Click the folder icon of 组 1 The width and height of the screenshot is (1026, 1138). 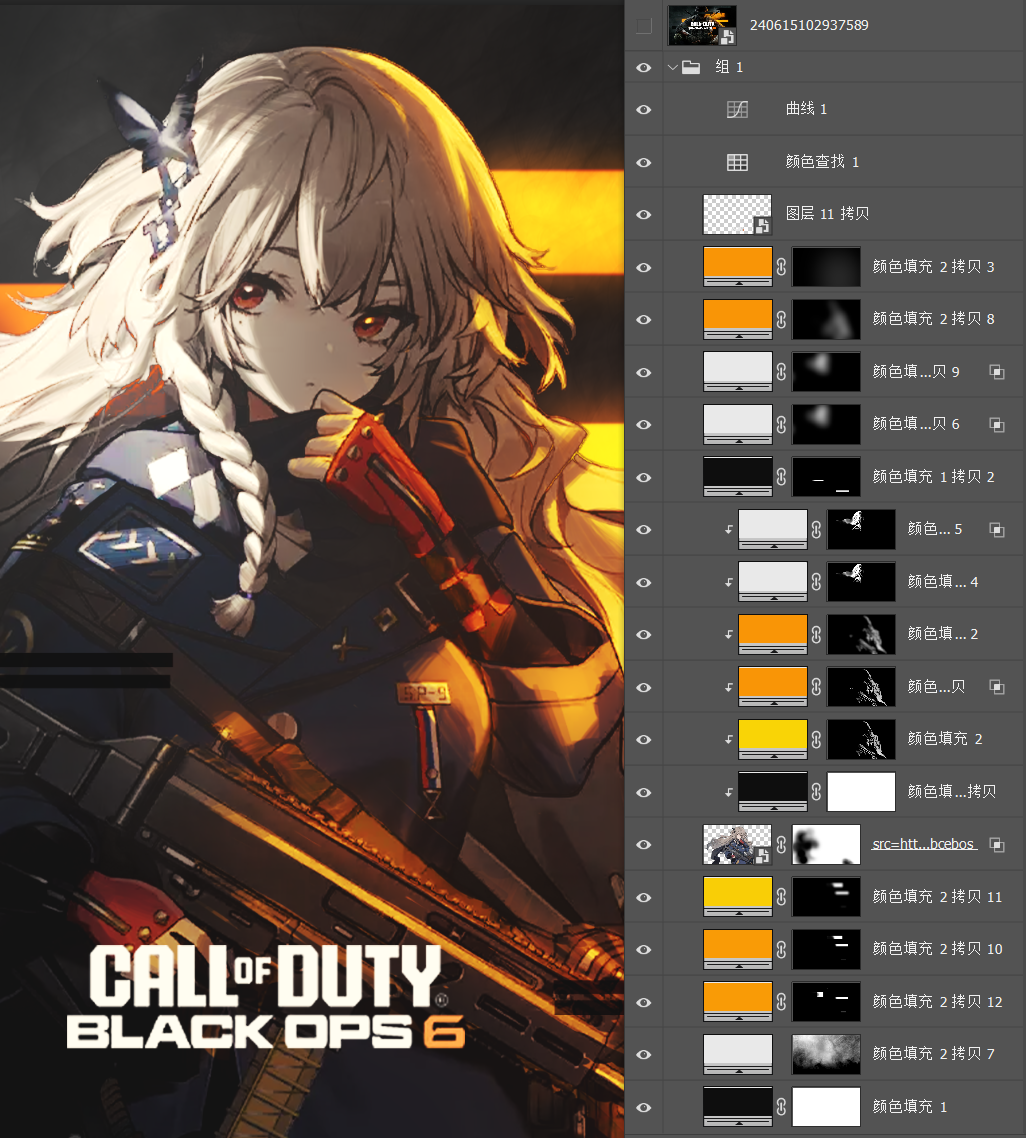691,67
